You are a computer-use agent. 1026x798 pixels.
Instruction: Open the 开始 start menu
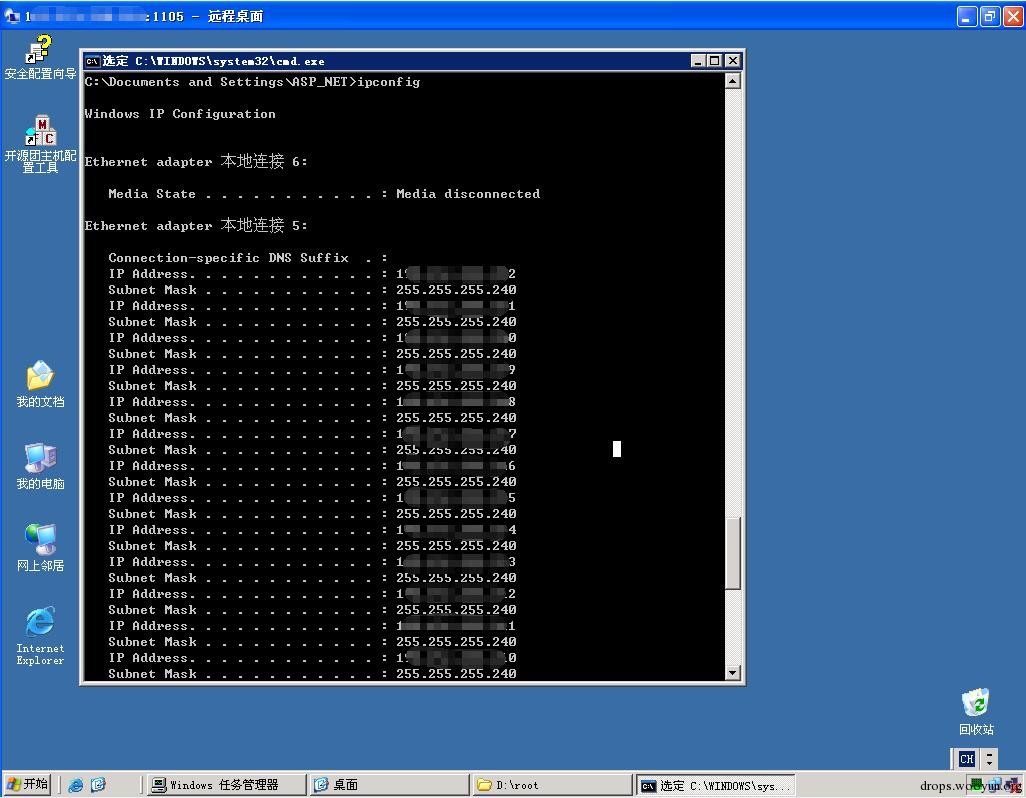[x=27, y=784]
